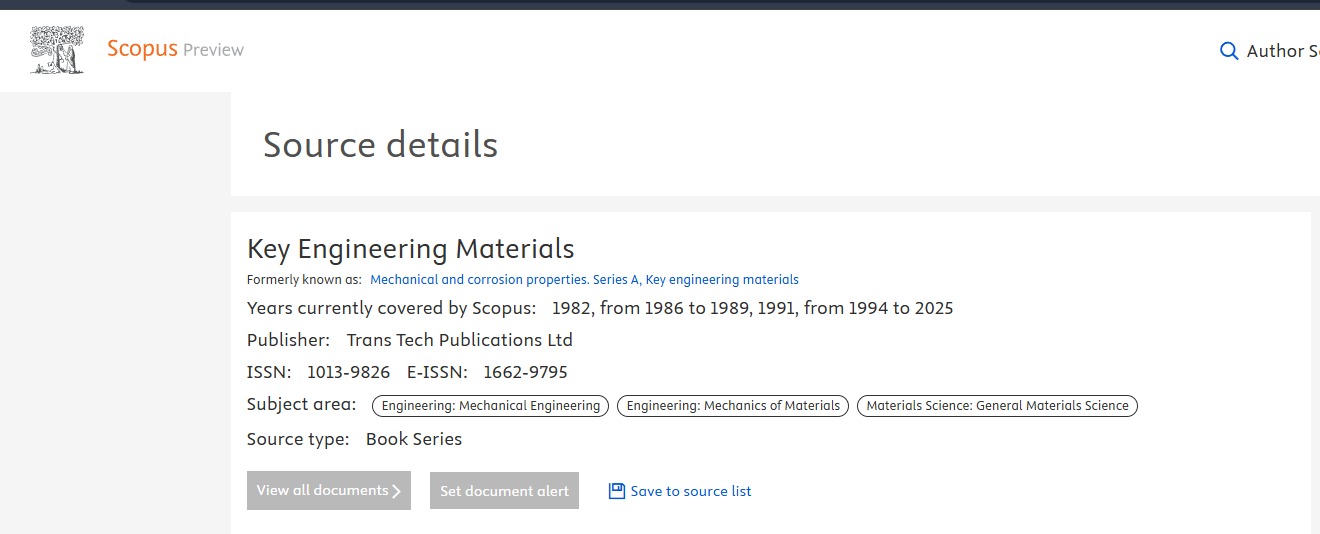Click the Scopus coverage years text
This screenshot has height=534, width=1320.
click(x=752, y=308)
